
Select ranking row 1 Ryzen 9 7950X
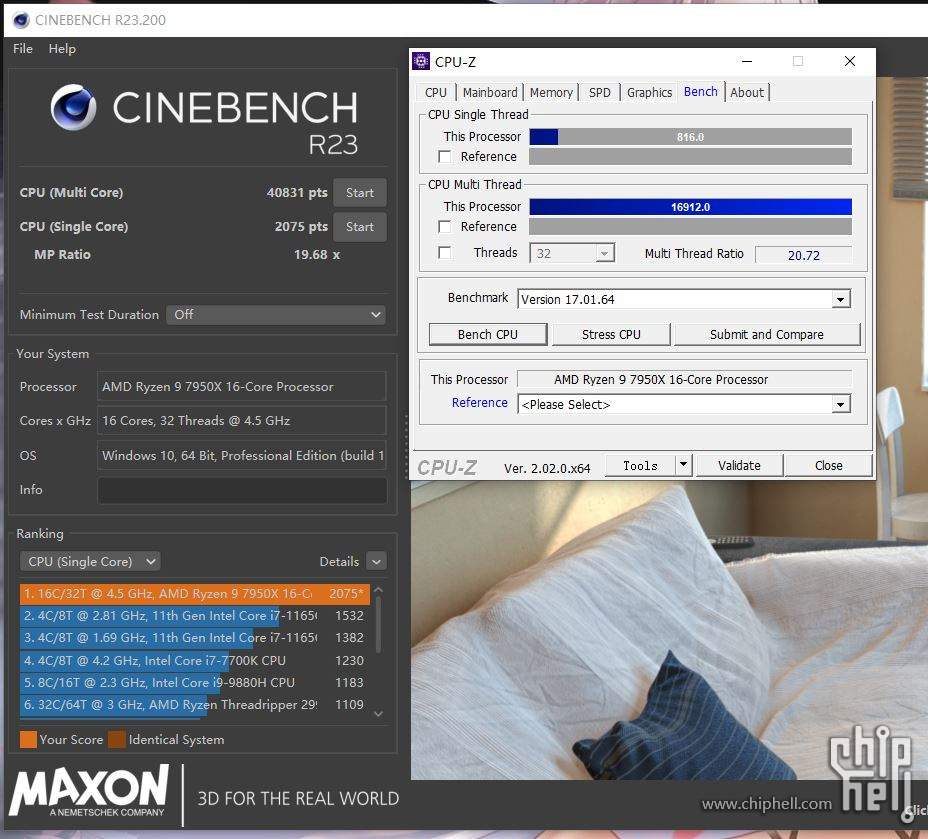[195, 593]
